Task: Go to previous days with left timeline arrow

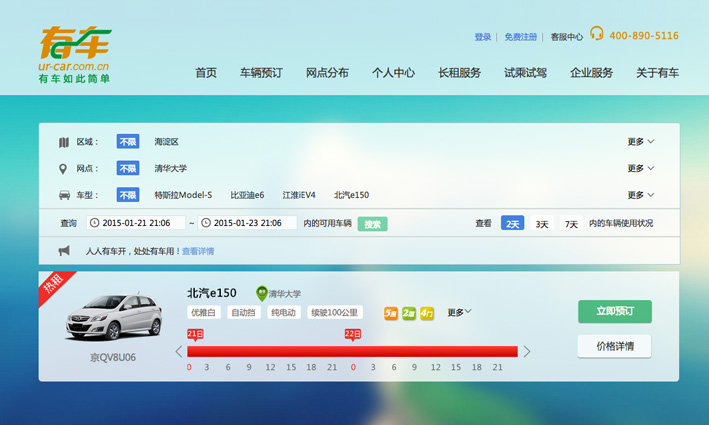Action: pyautogui.click(x=179, y=351)
